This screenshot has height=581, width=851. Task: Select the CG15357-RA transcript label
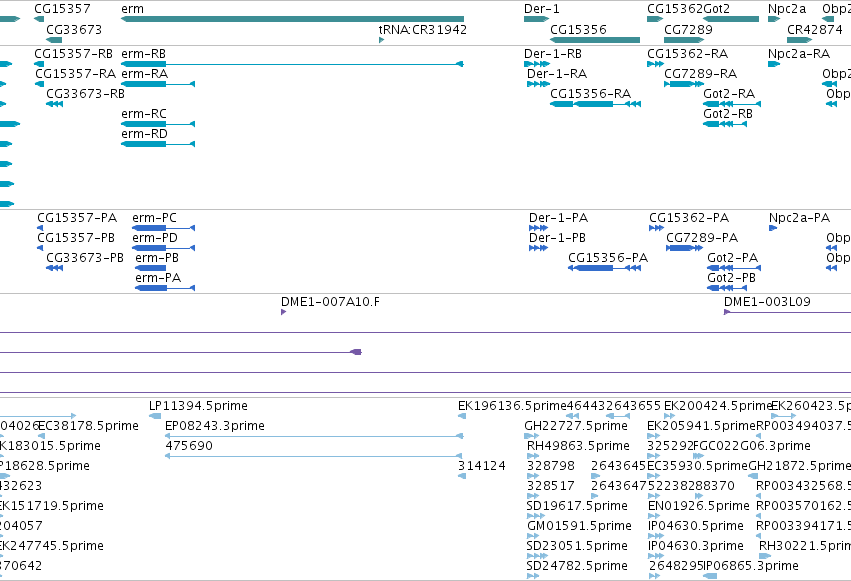(x=75, y=74)
